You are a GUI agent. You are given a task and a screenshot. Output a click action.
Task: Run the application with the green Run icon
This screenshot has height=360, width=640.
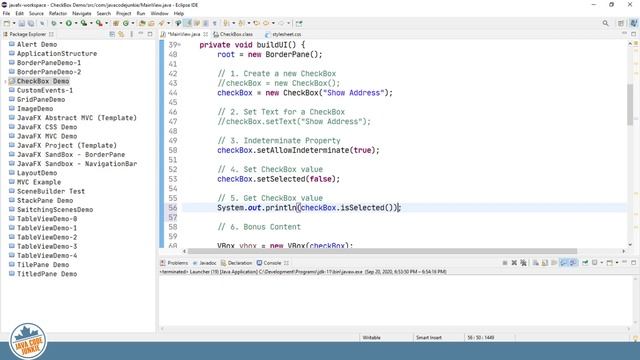pos(69,24)
